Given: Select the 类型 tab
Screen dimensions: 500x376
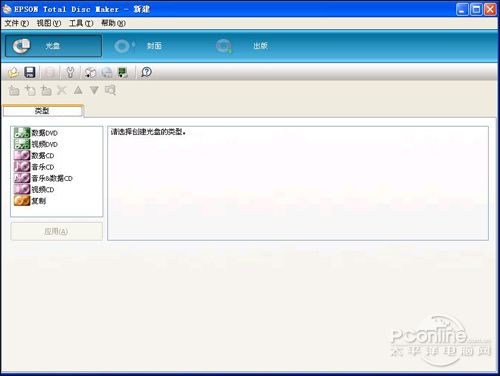Looking at the screenshot, I should click(42, 111).
